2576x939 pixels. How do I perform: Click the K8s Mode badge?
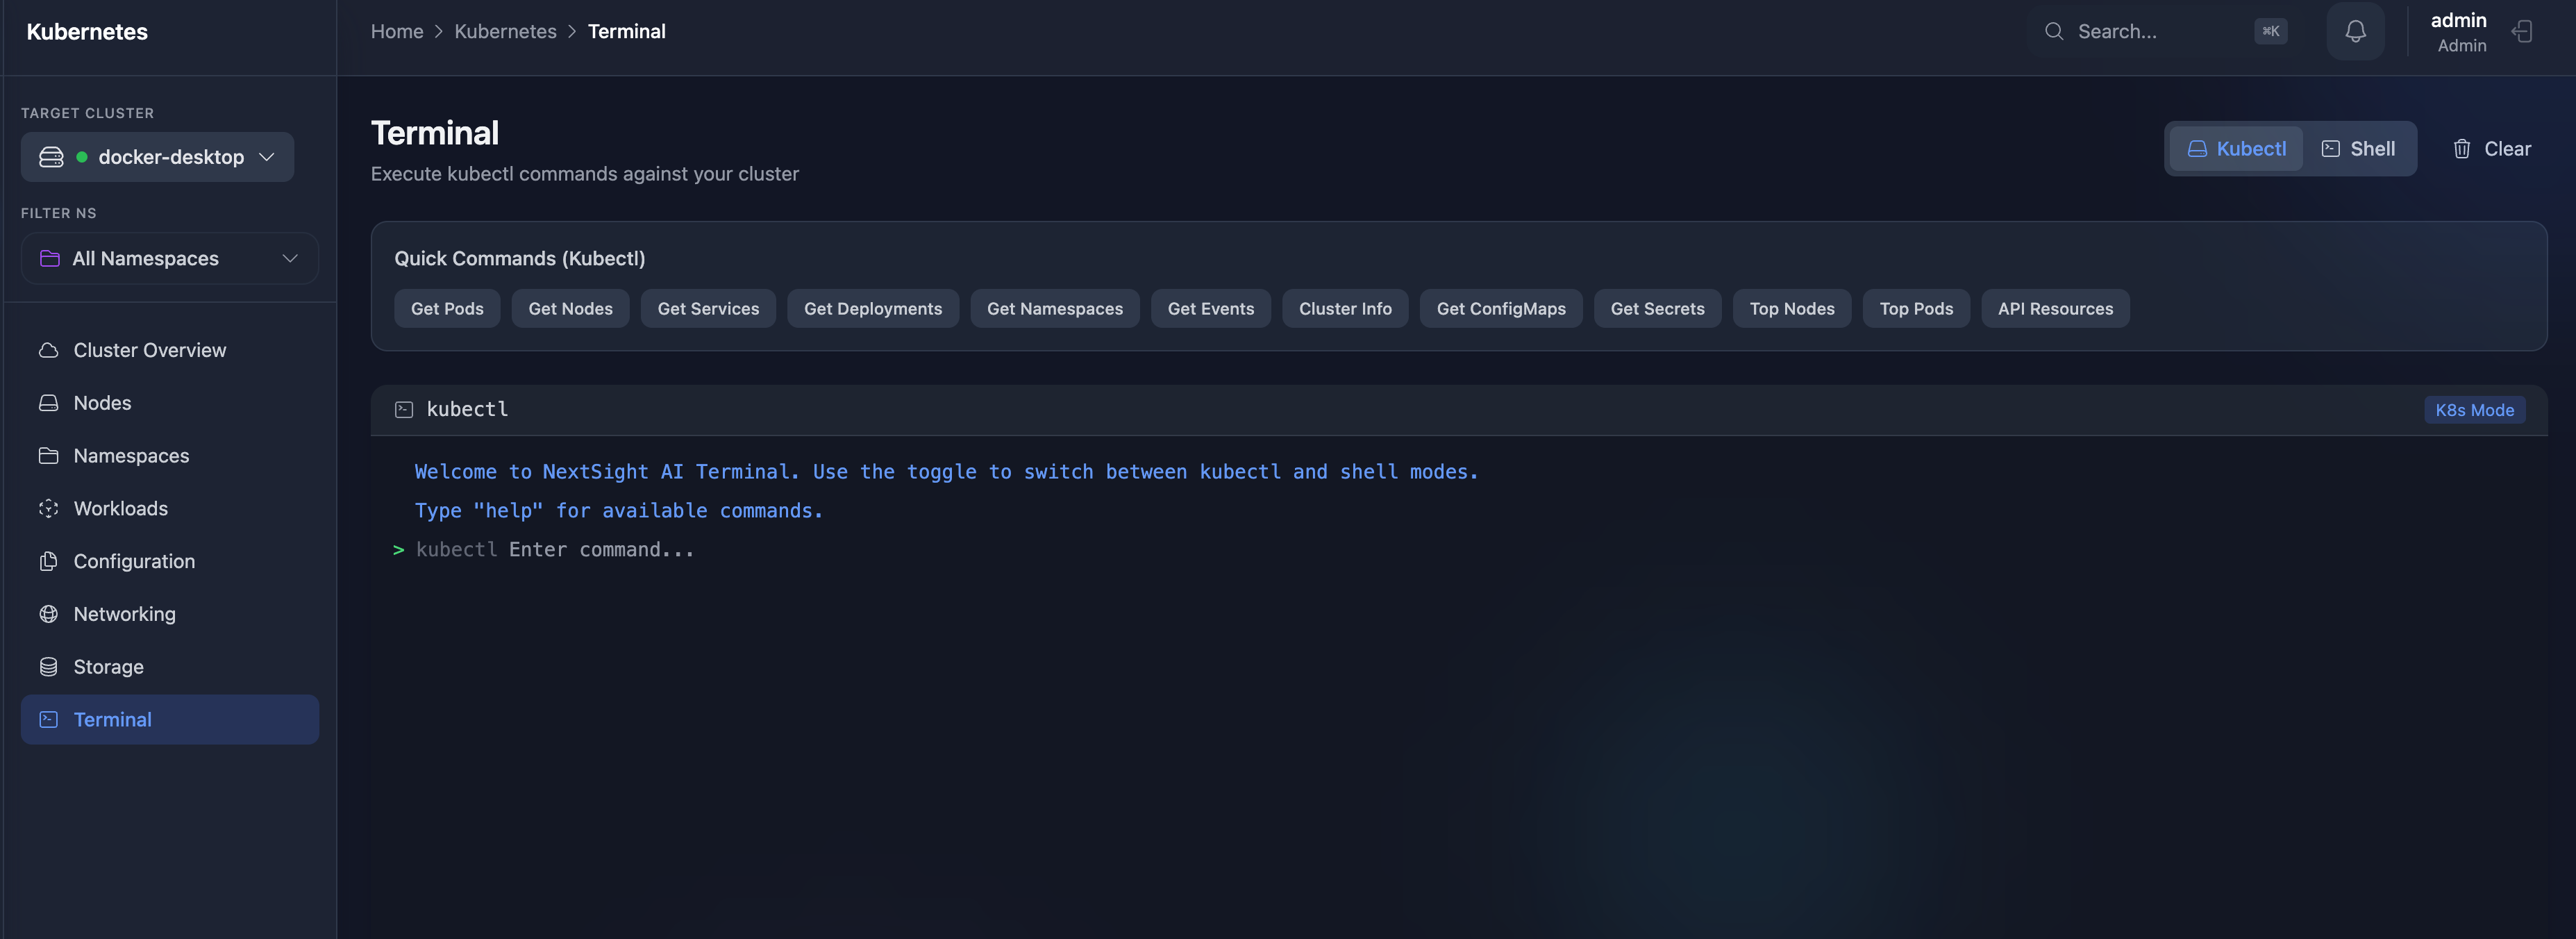2474,410
